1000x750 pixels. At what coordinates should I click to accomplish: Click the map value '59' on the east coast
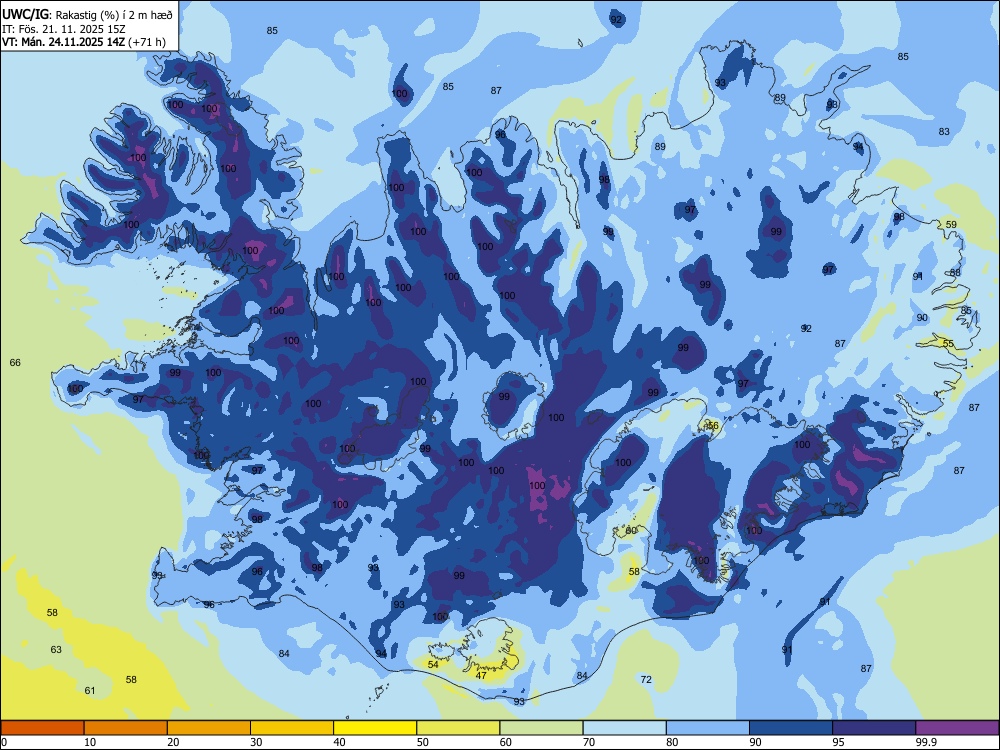pos(951,225)
